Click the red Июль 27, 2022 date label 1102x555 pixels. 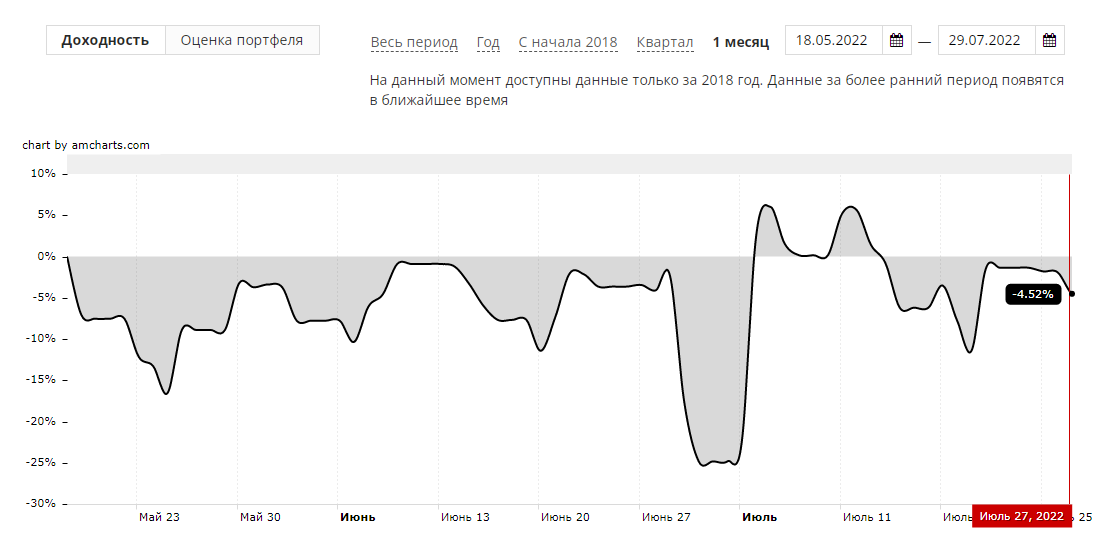(1021, 516)
